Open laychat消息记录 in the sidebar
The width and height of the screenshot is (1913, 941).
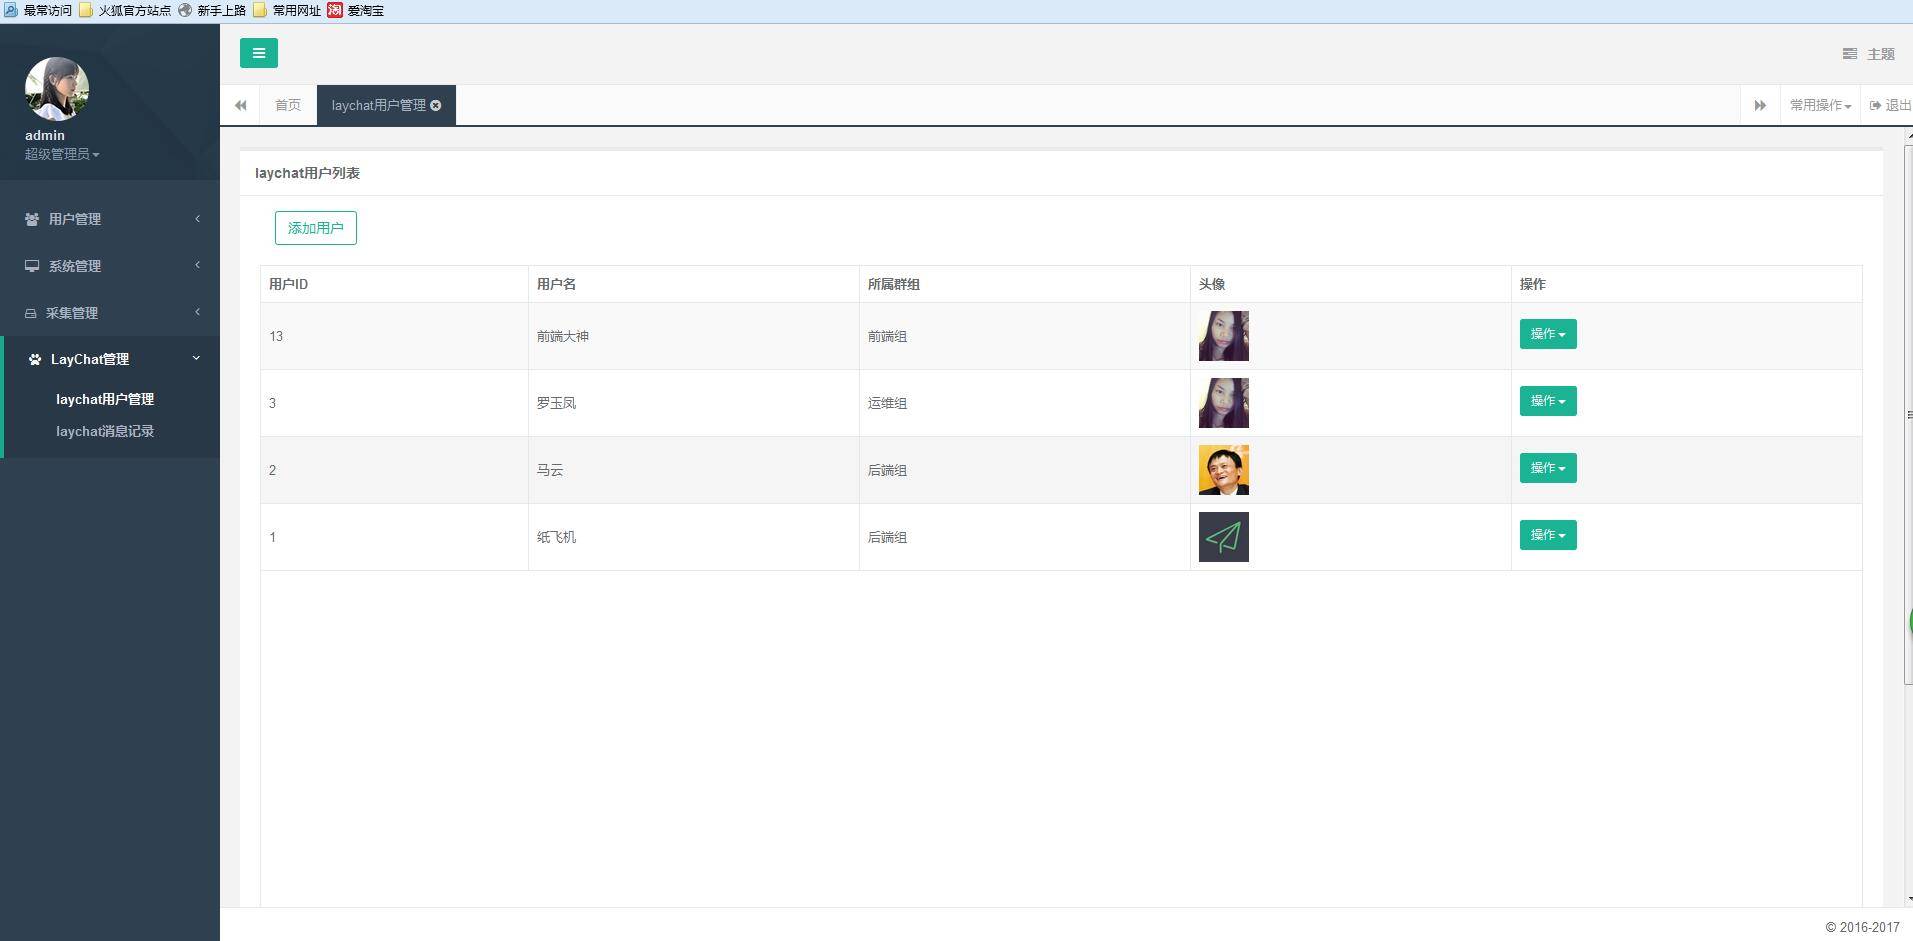click(x=105, y=431)
